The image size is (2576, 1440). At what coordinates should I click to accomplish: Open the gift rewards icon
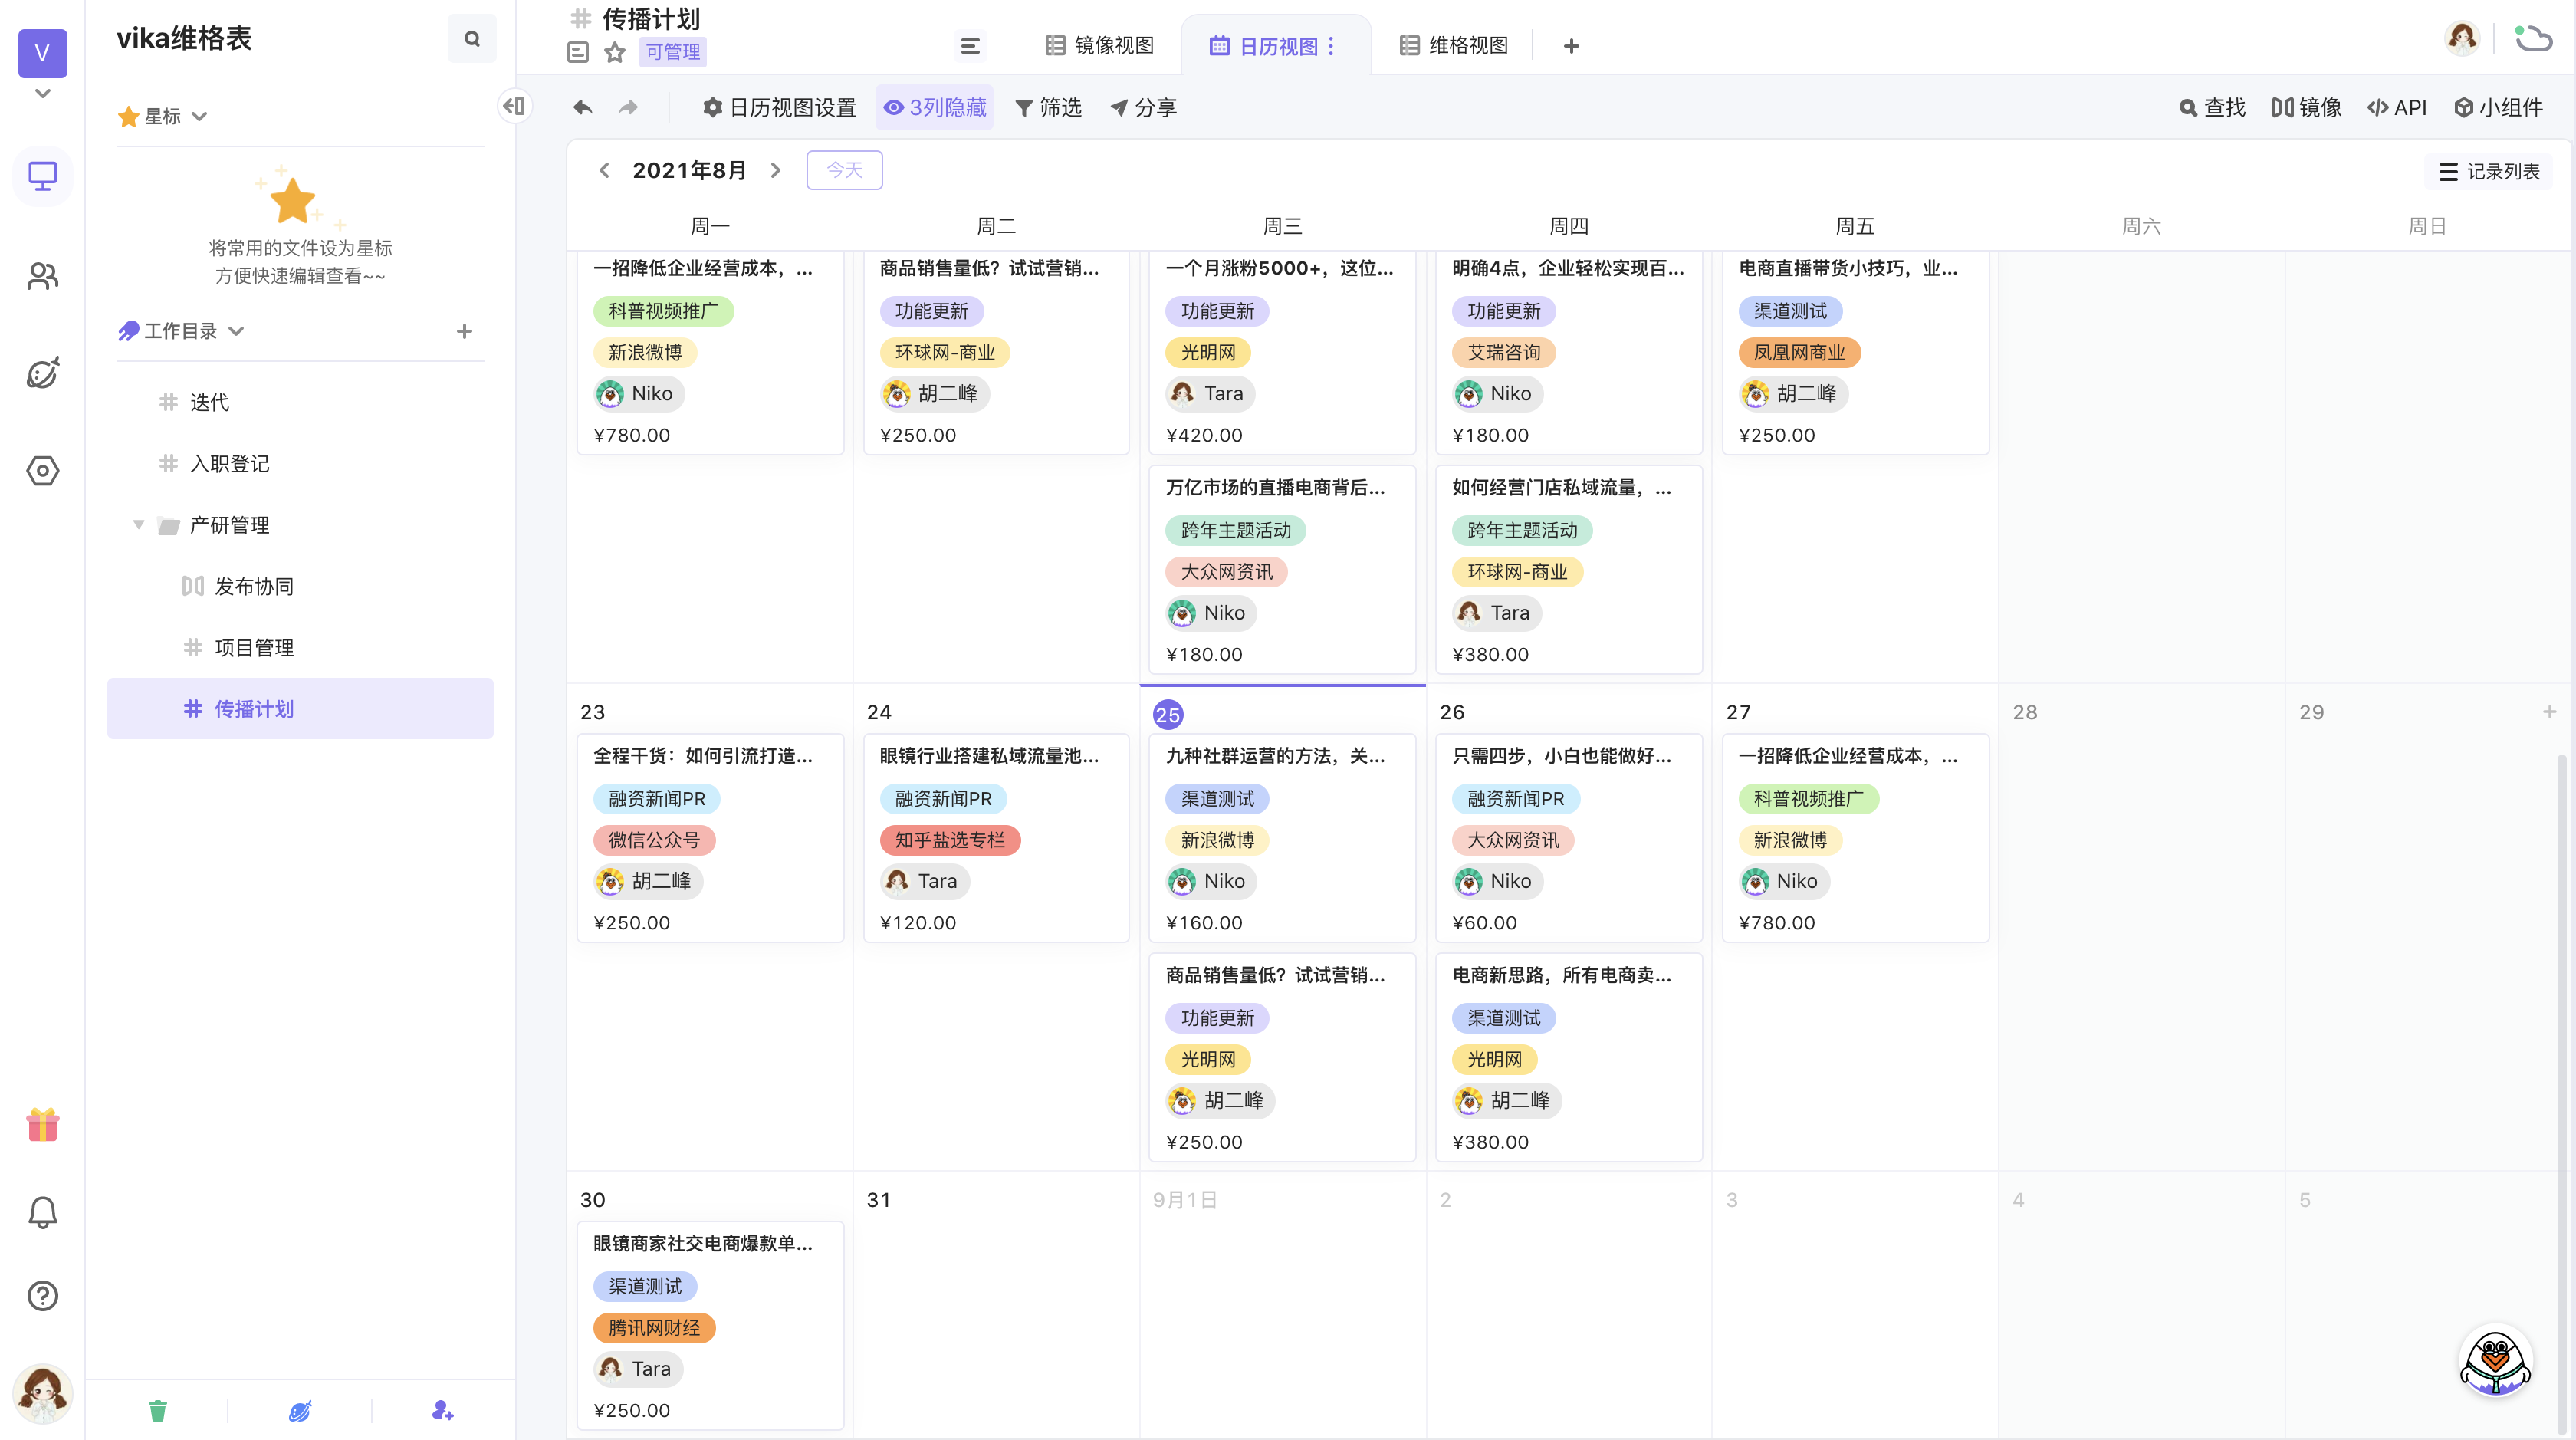click(42, 1125)
